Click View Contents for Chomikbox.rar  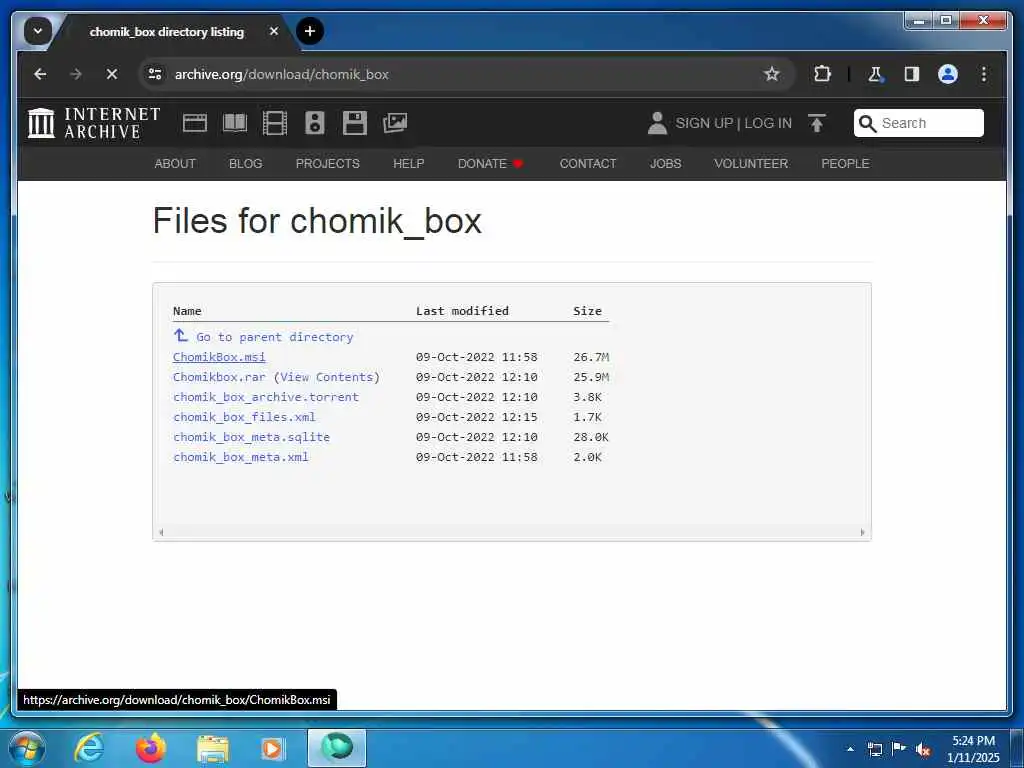pos(327,377)
